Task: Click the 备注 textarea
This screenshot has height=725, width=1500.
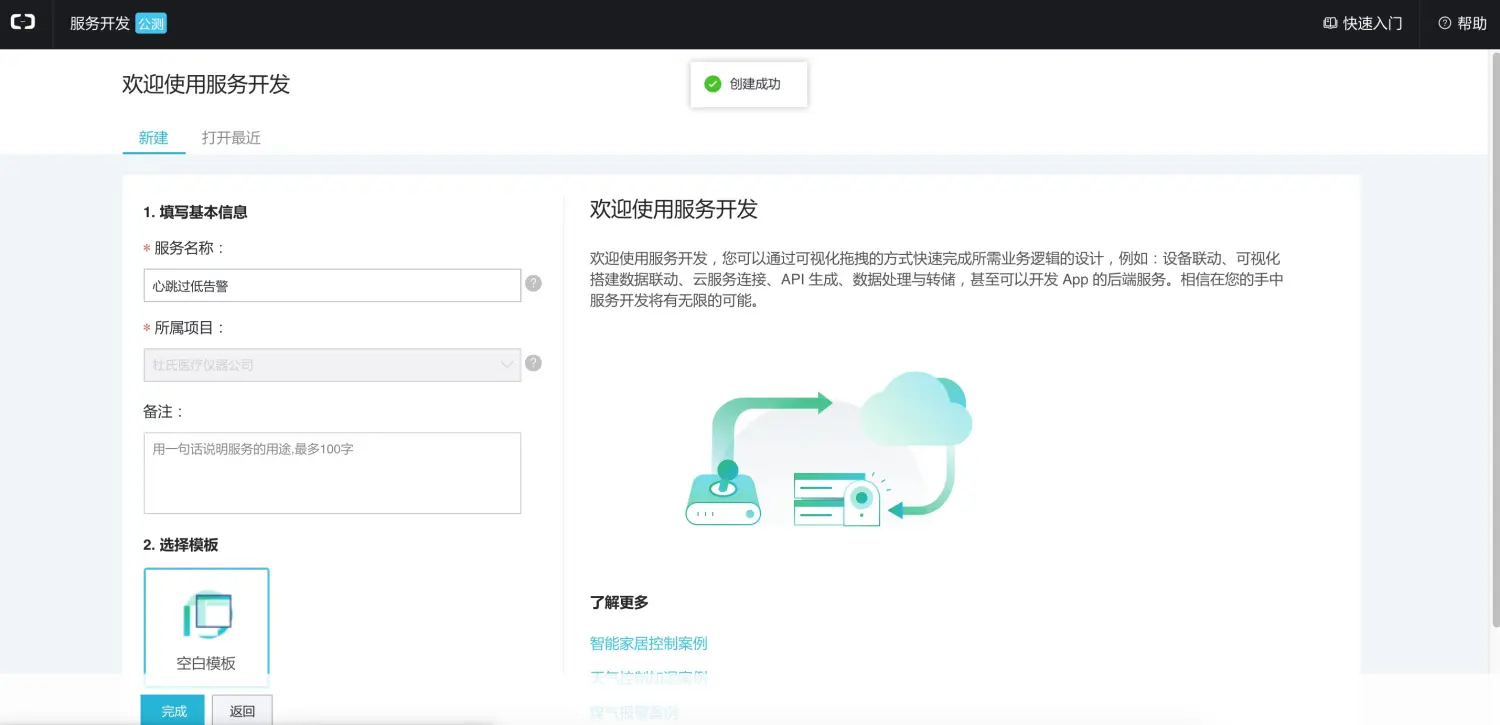Action: point(332,473)
